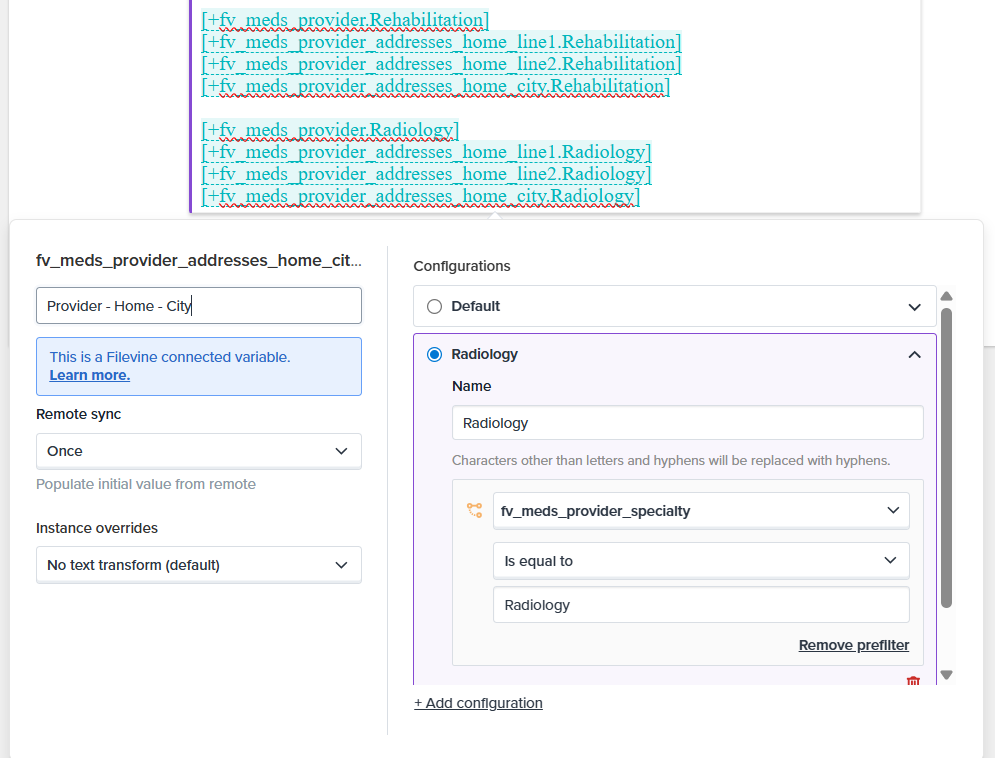The width and height of the screenshot is (995, 758).
Task: Select the Default configuration radio button
Action: (434, 307)
